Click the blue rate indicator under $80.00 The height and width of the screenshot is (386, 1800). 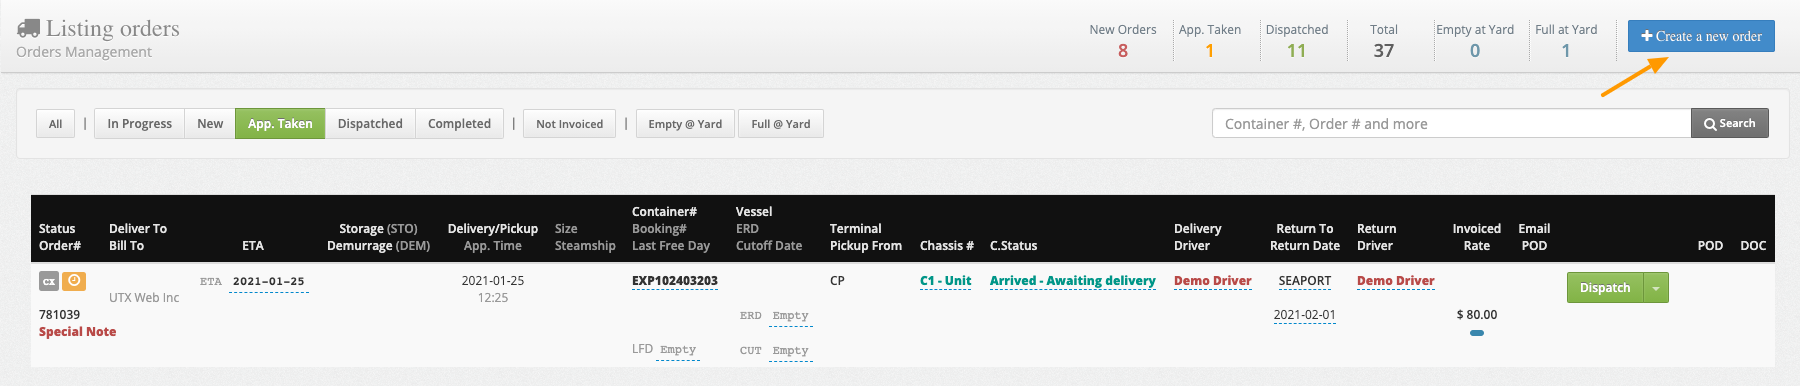tap(1477, 333)
